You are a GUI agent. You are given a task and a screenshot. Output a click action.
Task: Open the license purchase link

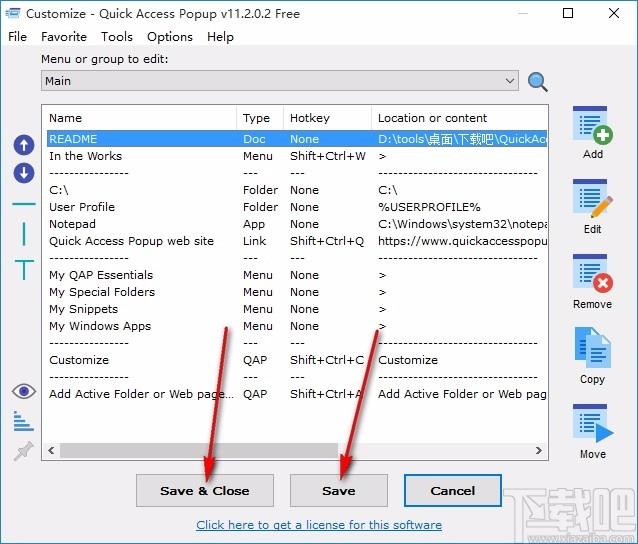[x=319, y=525]
